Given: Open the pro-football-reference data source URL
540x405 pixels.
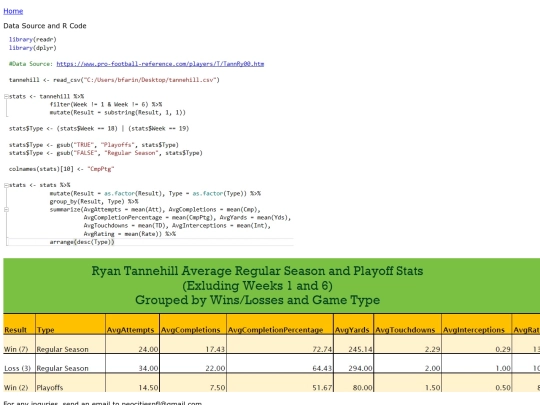Looking at the screenshot, I should tap(160, 64).
